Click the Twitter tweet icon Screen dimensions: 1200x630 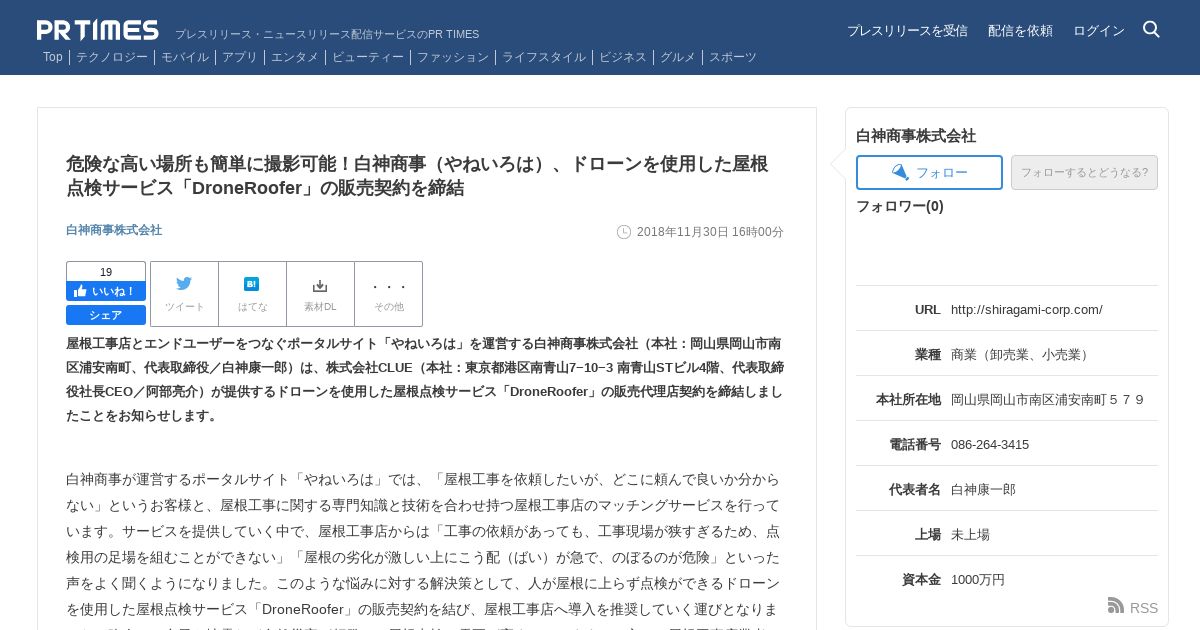pos(184,284)
